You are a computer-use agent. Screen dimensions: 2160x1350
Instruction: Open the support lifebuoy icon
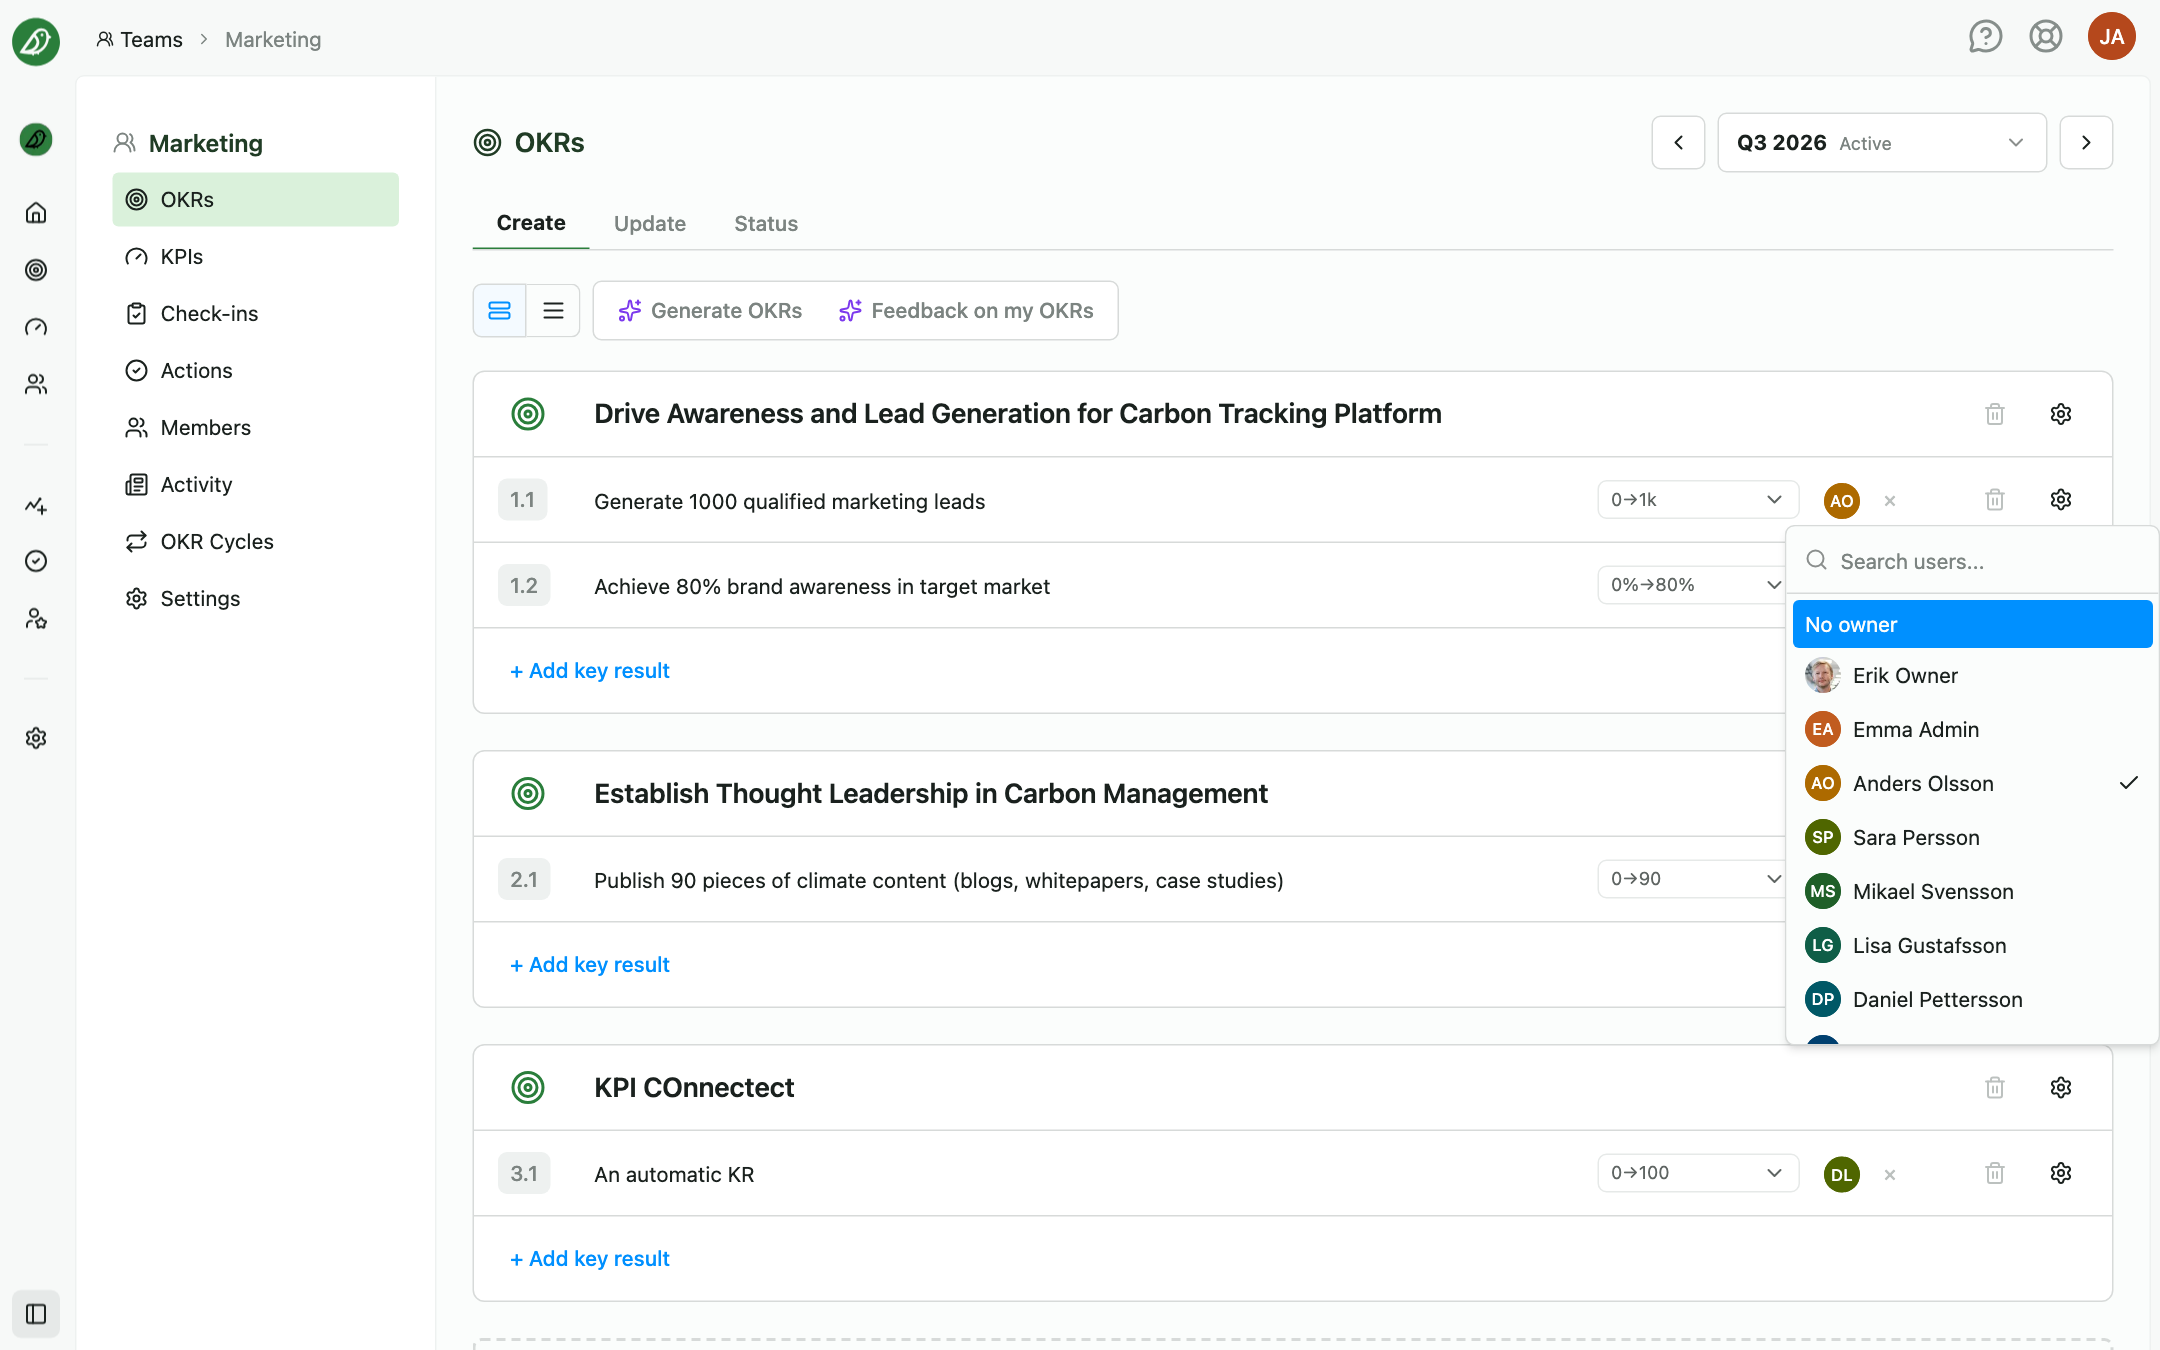[x=2046, y=38]
